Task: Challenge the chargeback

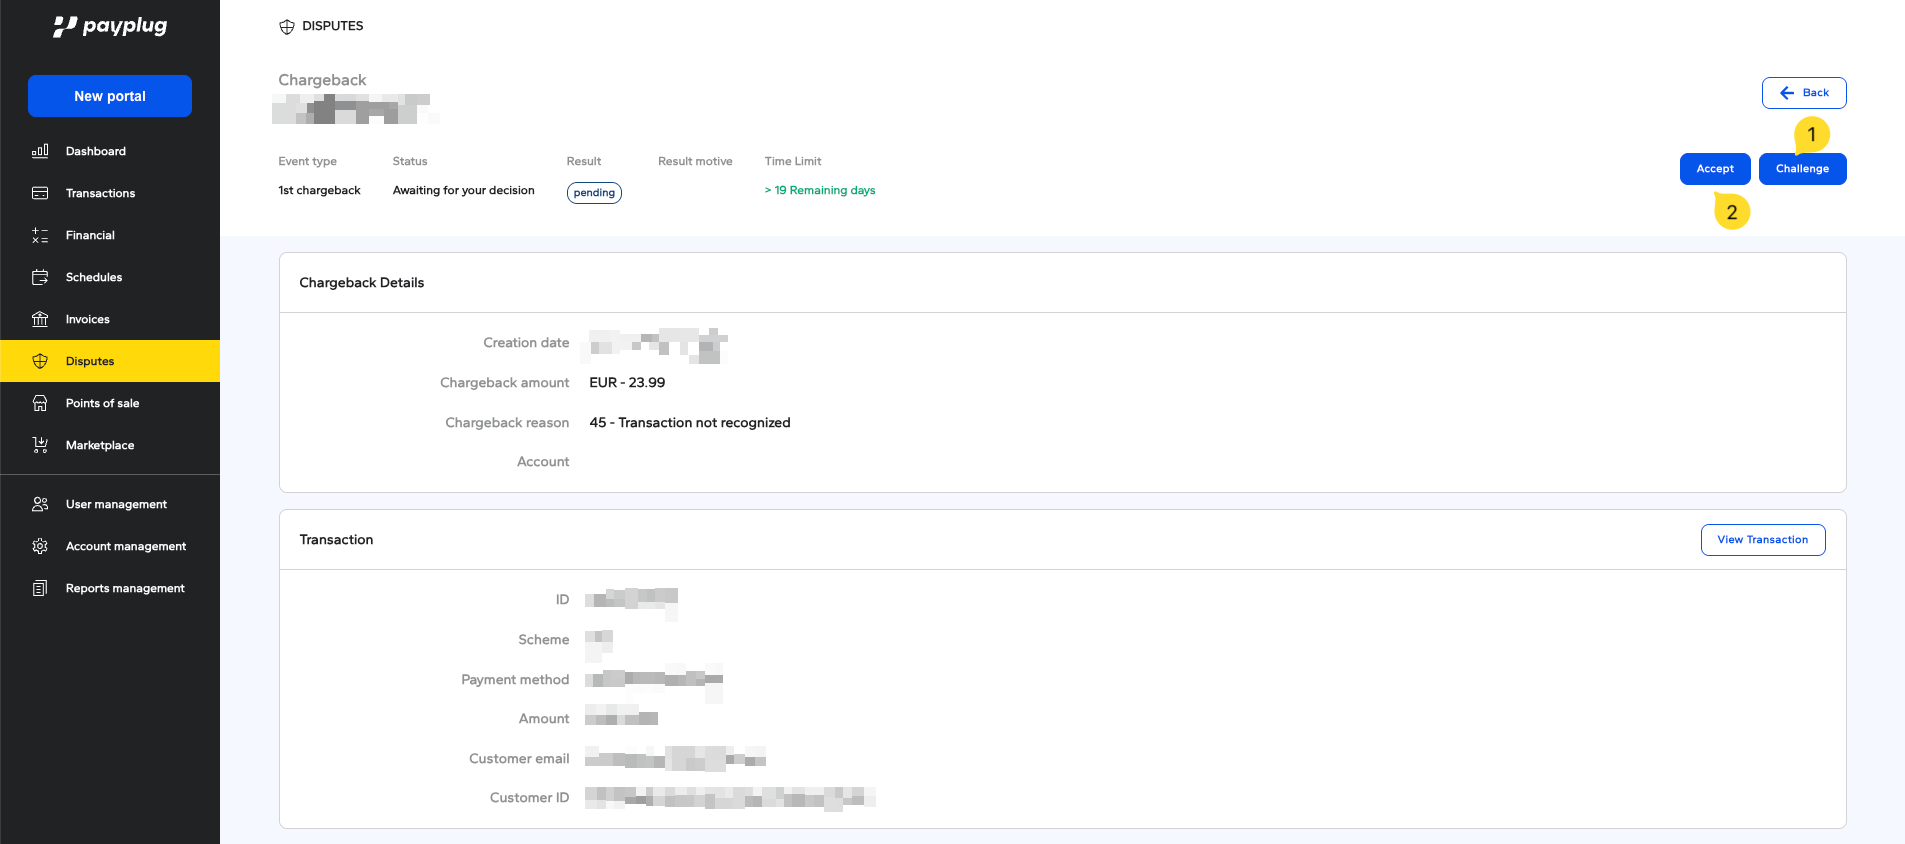Action: [1802, 169]
